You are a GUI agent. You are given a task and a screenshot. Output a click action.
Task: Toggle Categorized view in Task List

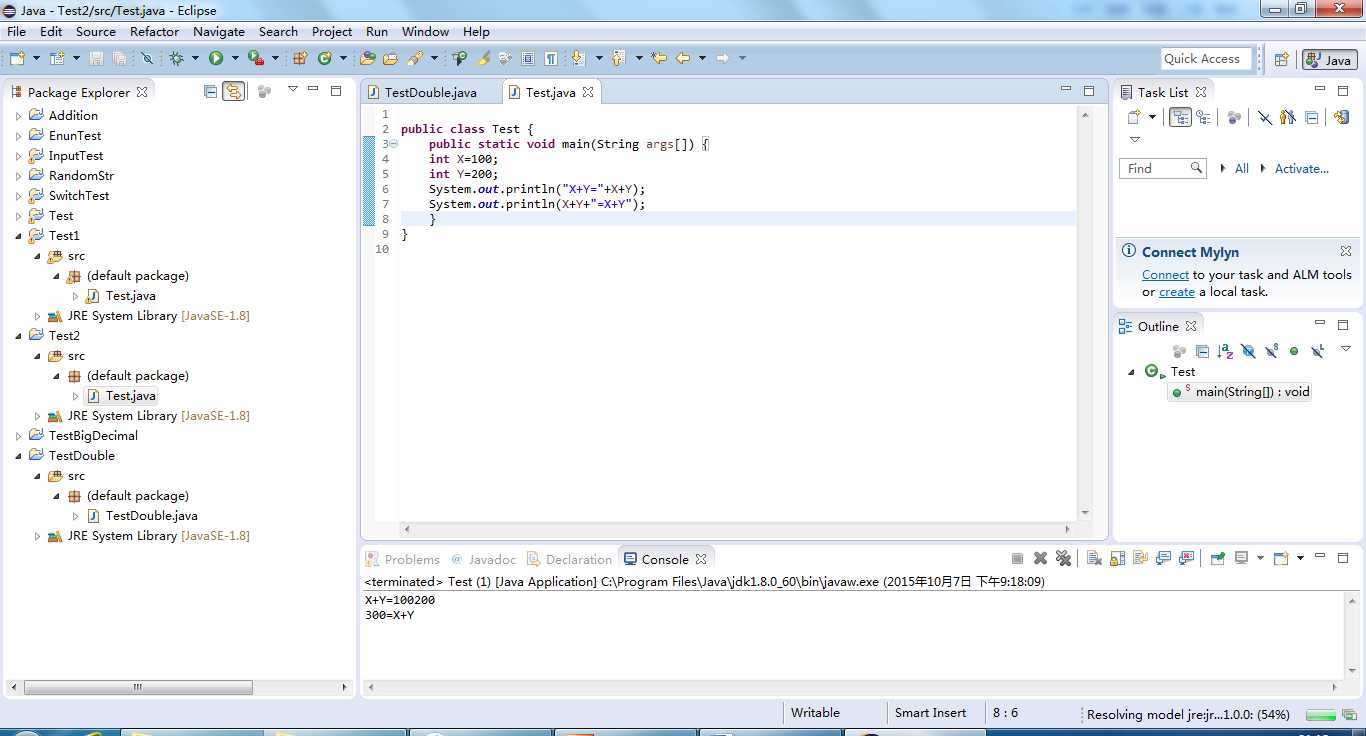pyautogui.click(x=1181, y=117)
